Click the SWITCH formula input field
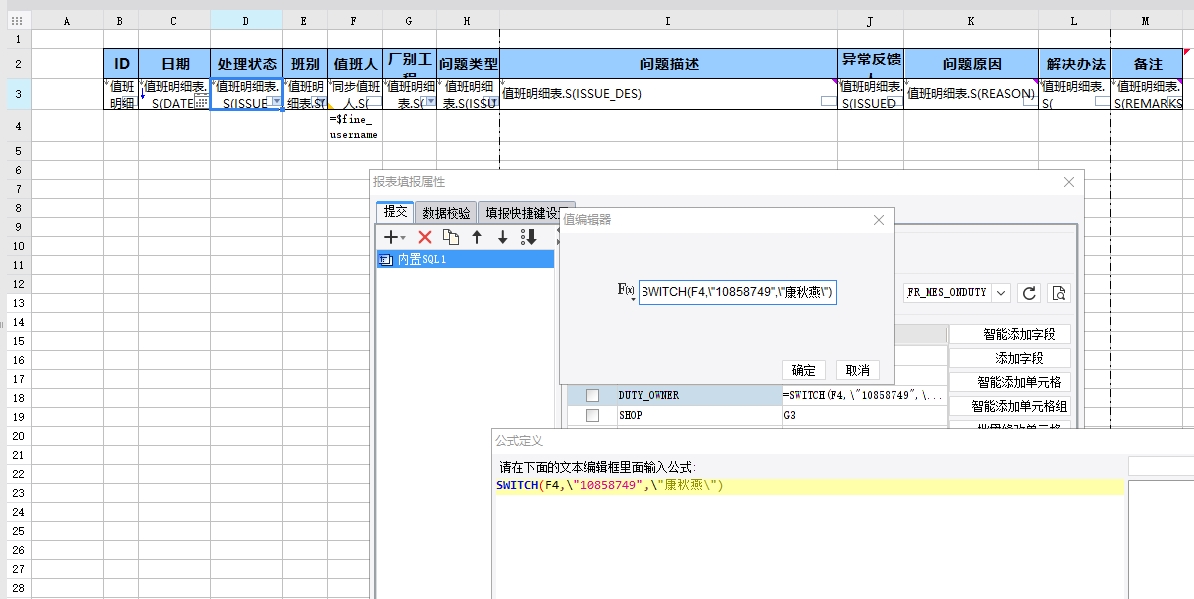1194x599 pixels. pyautogui.click(x=737, y=292)
